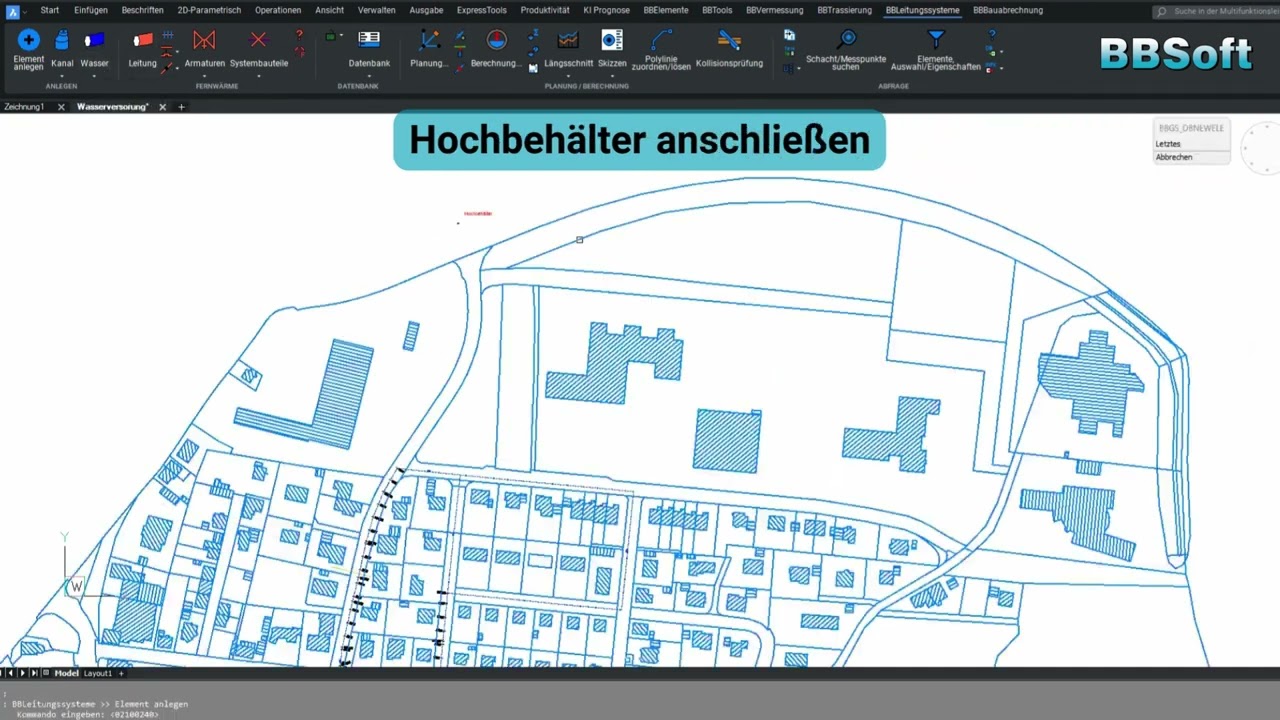1280x720 pixels.
Task: Select the BBLeitungssysteme tab
Action: 922,11
